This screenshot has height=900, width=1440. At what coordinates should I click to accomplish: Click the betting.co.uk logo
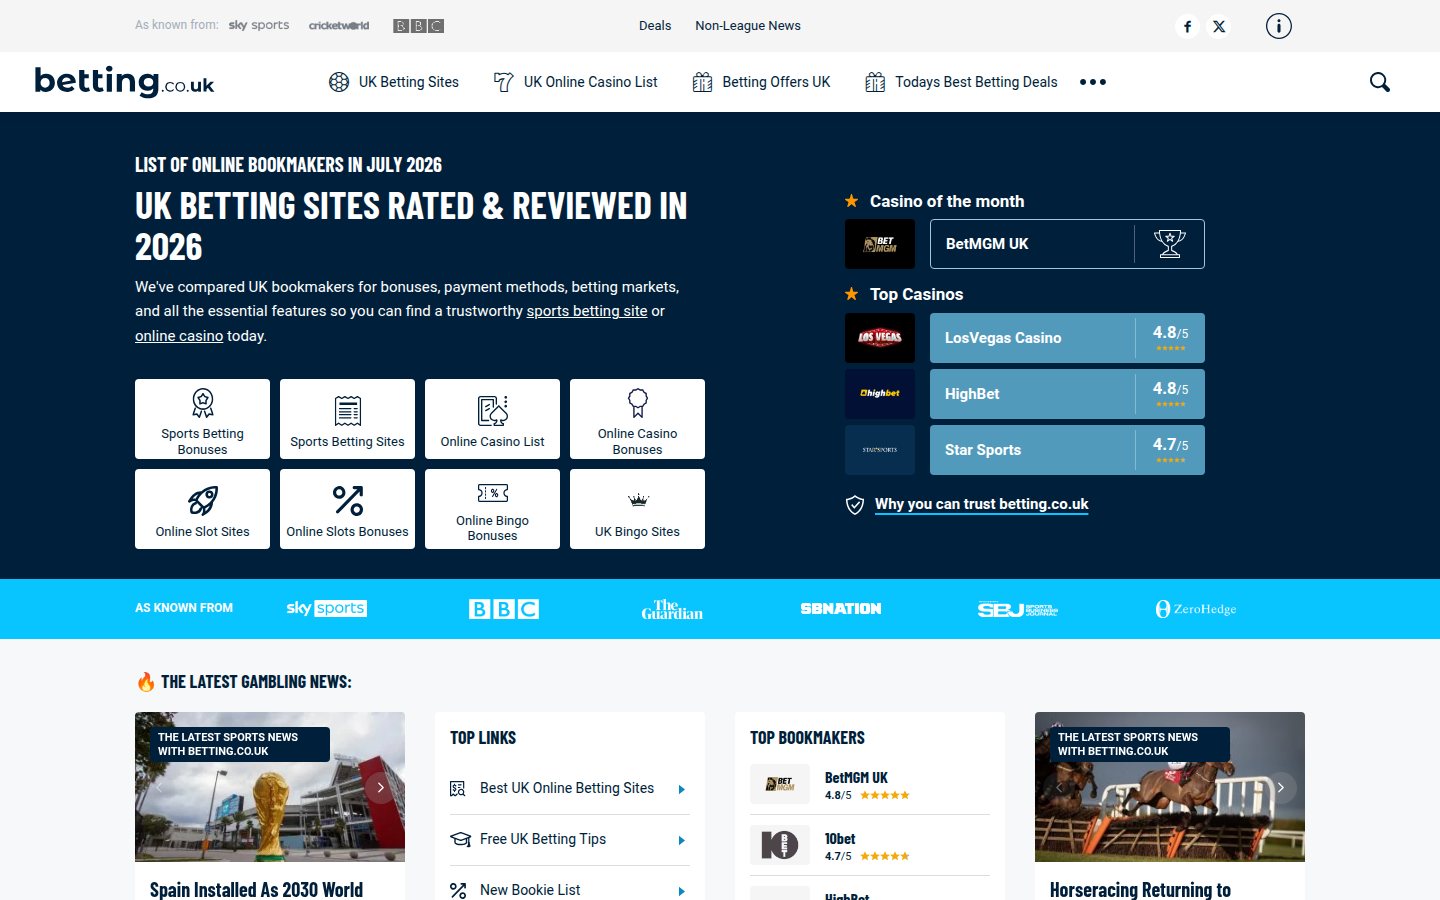125,81
